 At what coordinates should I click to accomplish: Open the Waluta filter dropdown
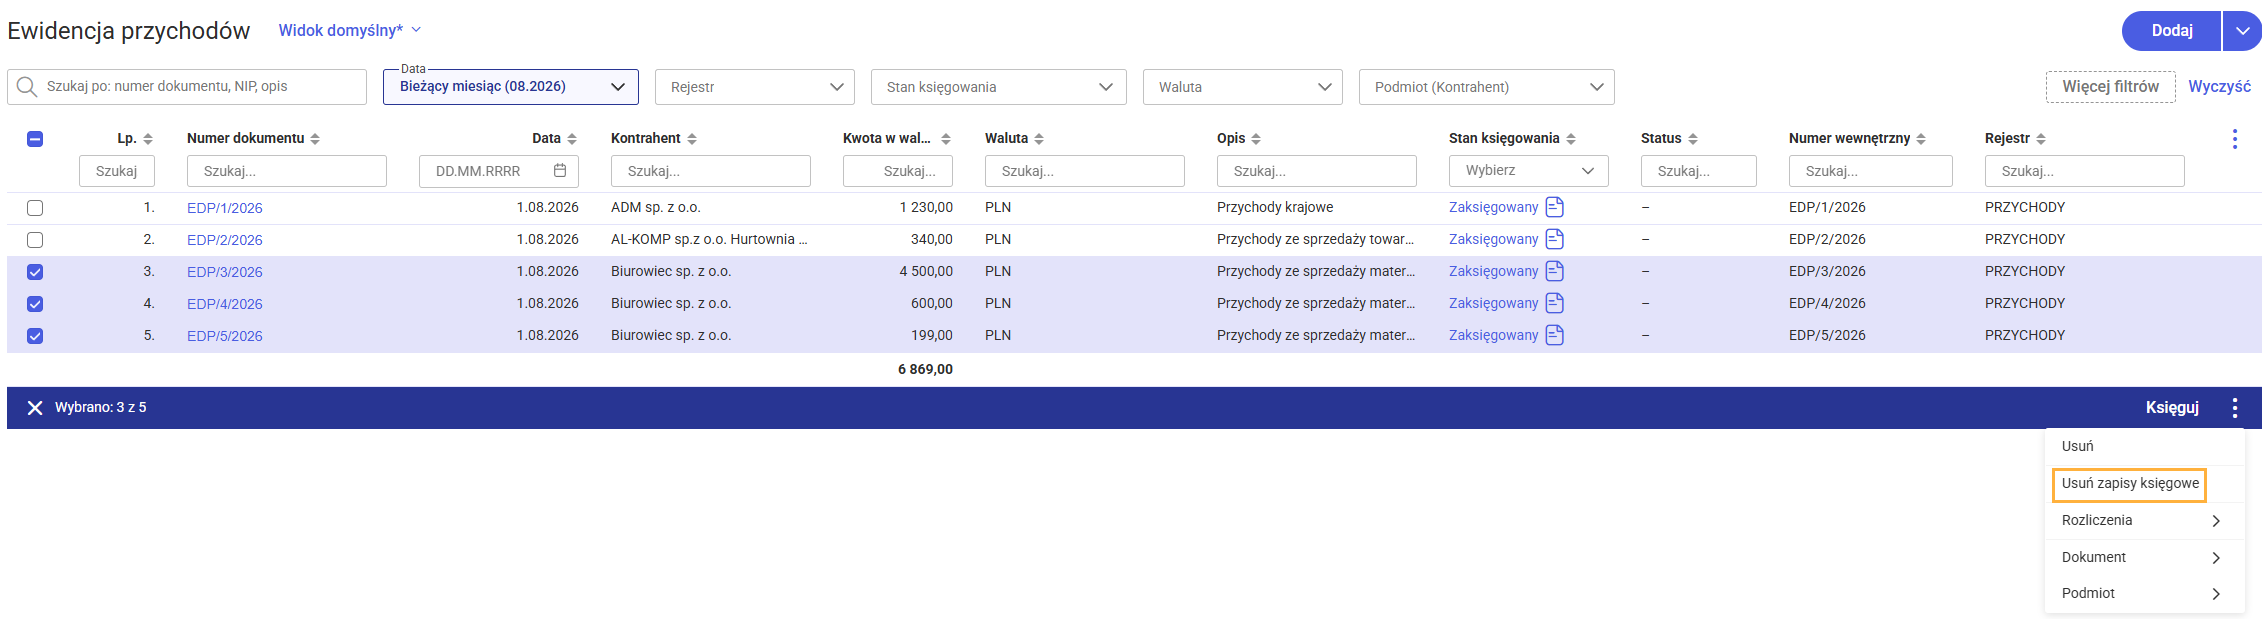click(1243, 87)
